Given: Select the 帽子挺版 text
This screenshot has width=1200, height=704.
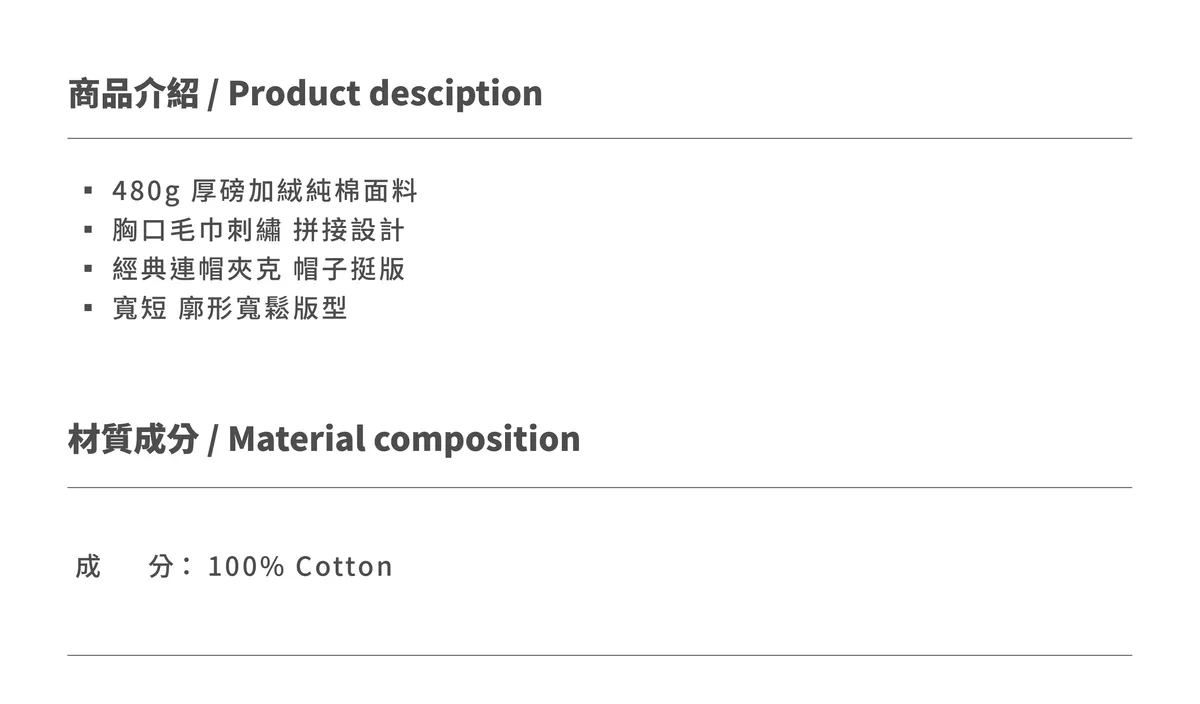Looking at the screenshot, I should (x=349, y=269).
